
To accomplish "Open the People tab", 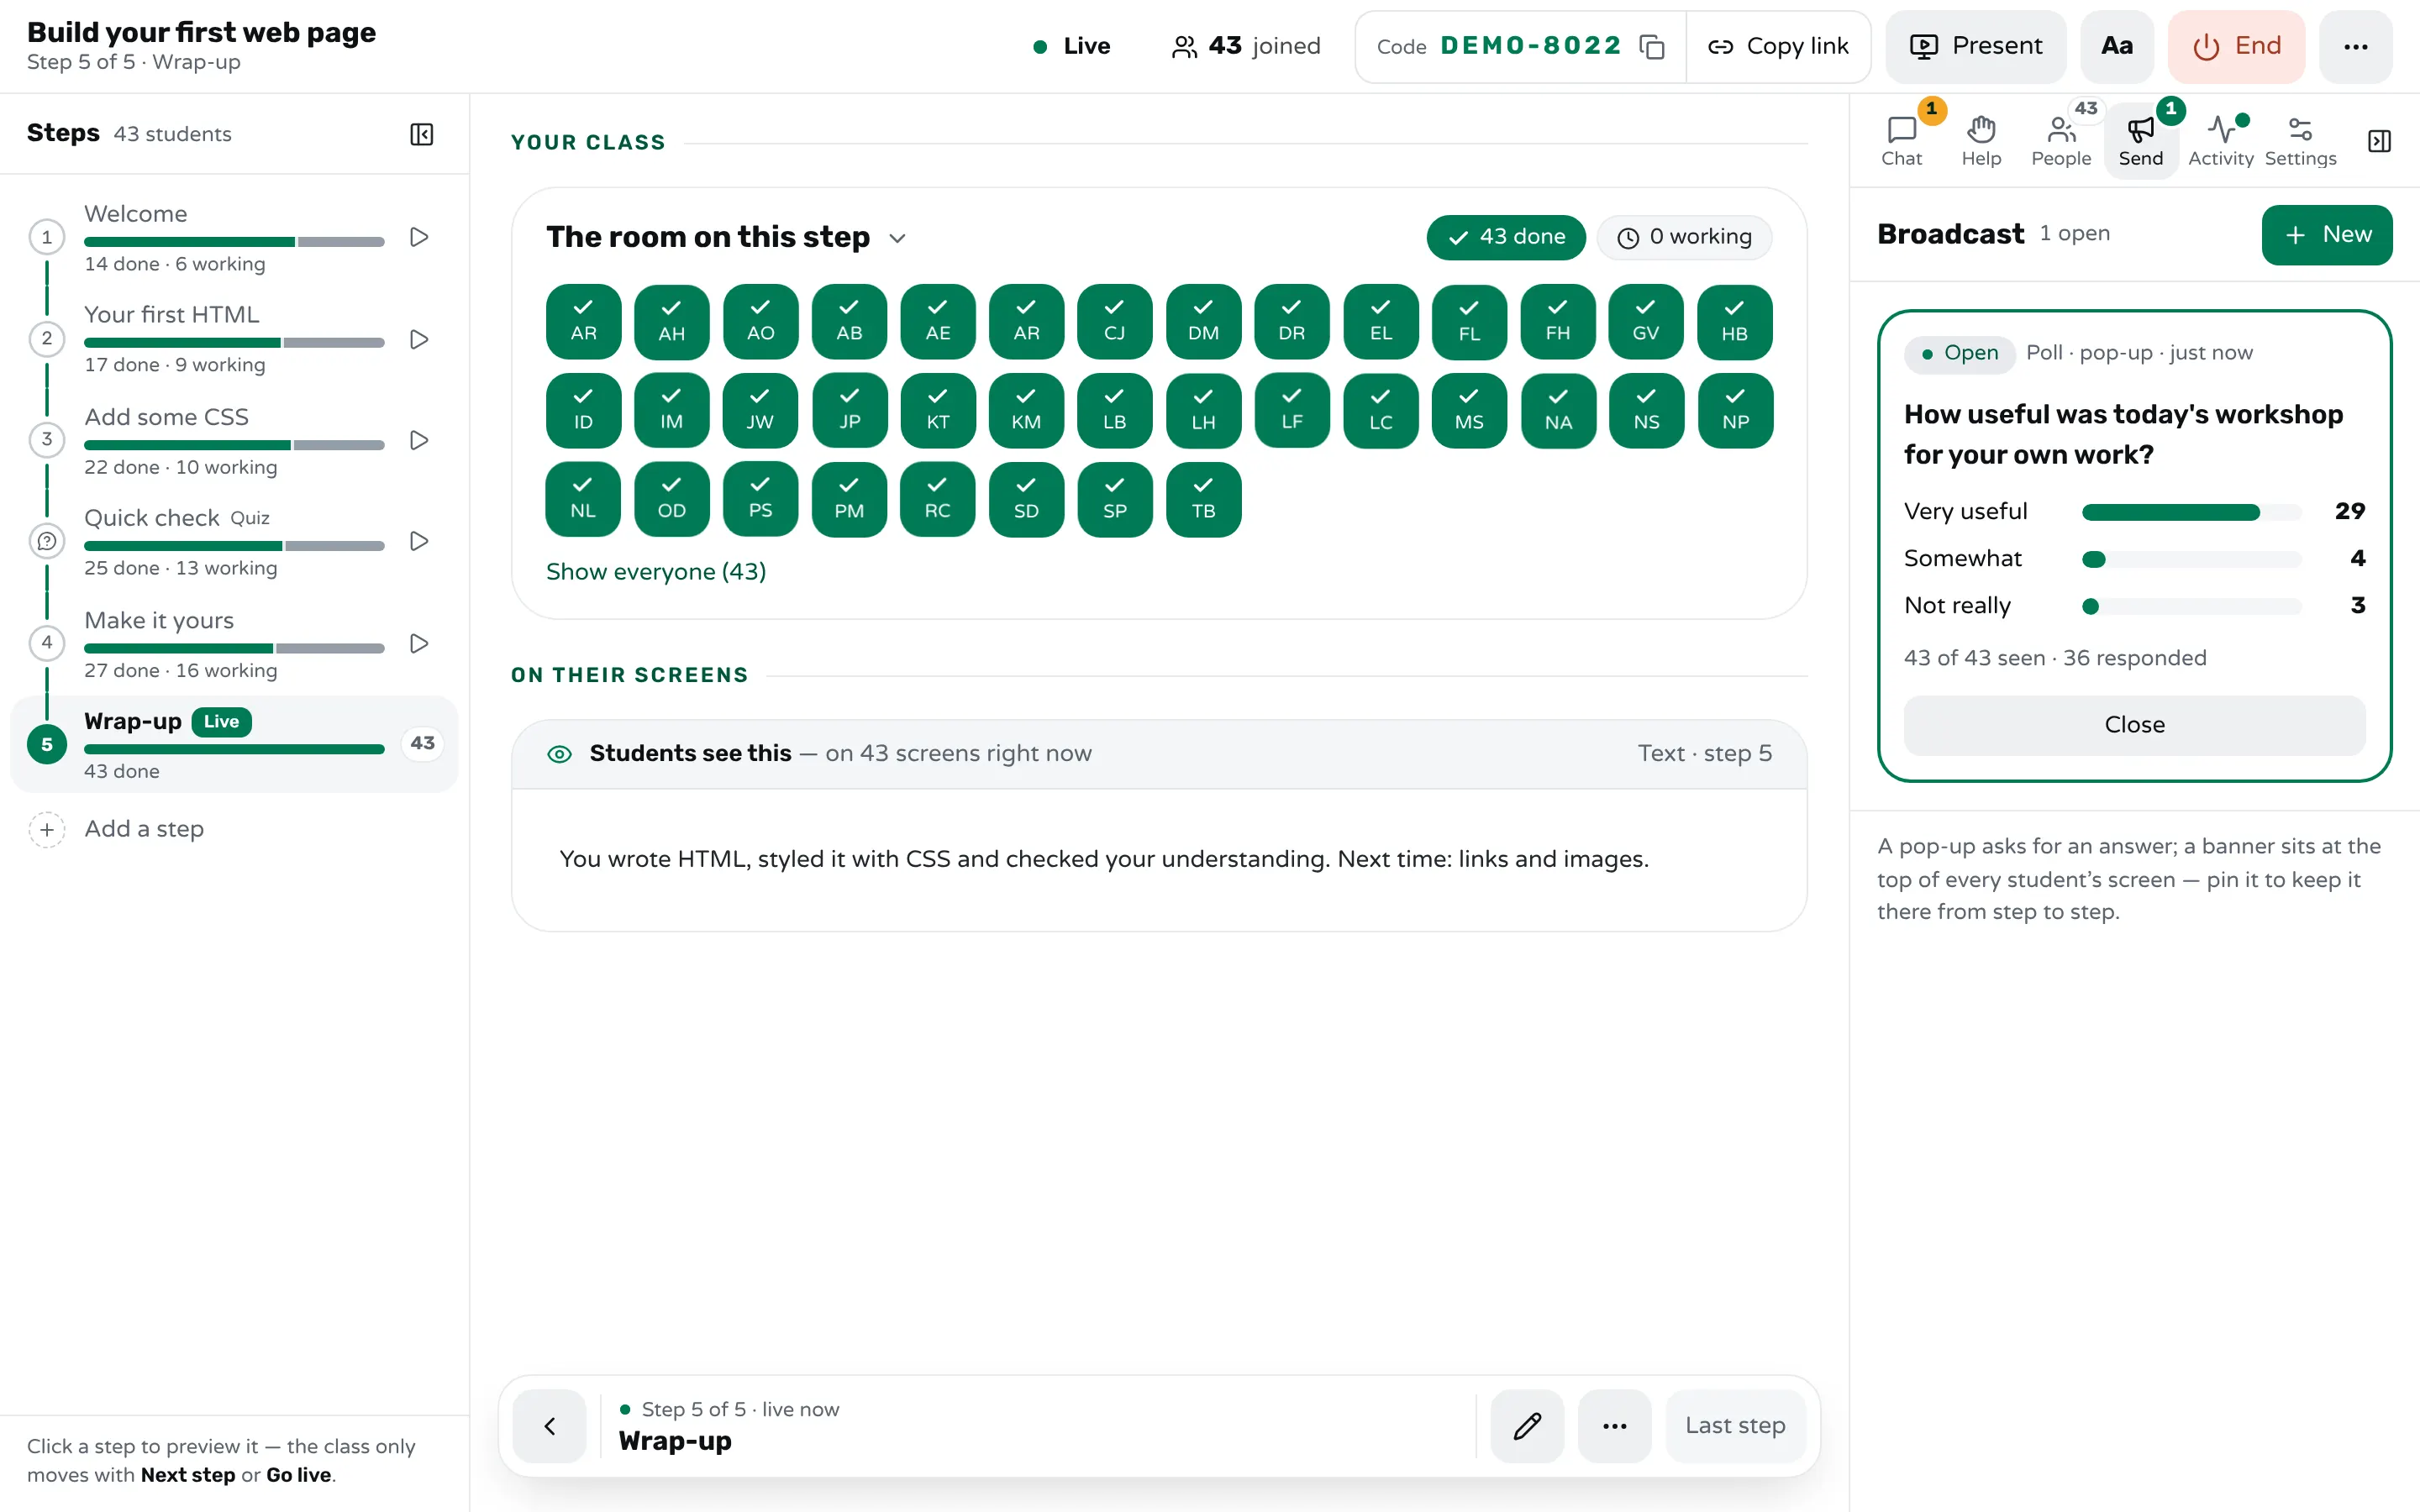I will coord(2061,141).
